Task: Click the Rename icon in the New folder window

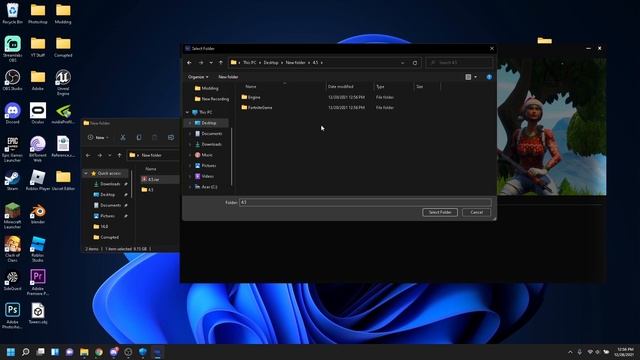Action: (171, 138)
